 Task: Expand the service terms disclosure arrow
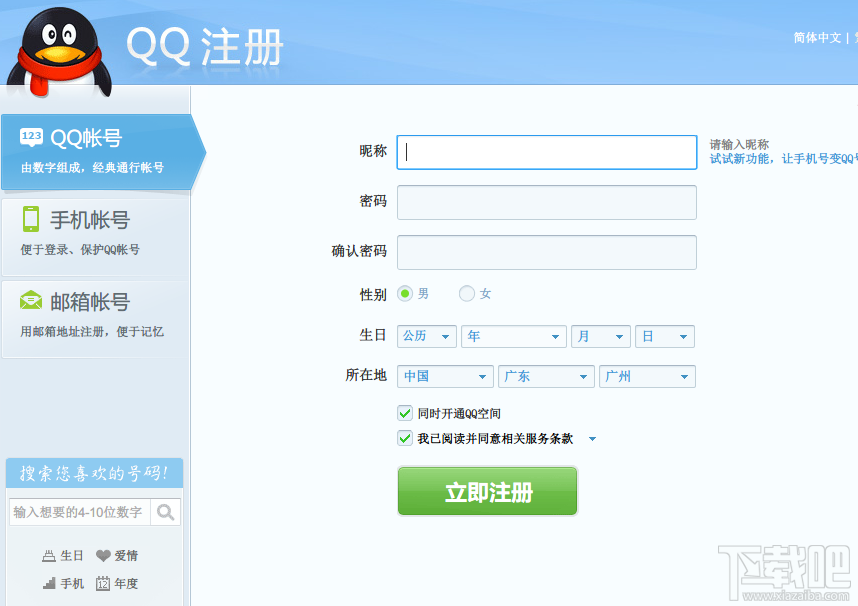click(591, 438)
